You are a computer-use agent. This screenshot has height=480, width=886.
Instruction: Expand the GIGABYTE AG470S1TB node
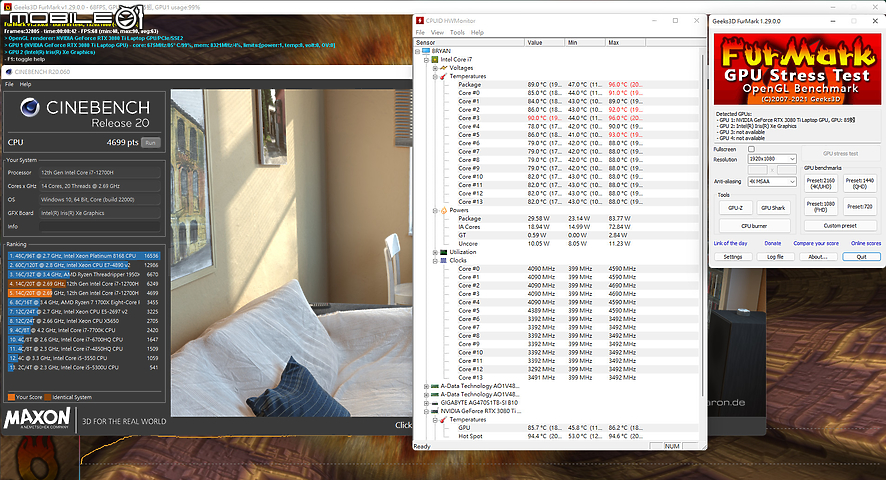(x=427, y=403)
